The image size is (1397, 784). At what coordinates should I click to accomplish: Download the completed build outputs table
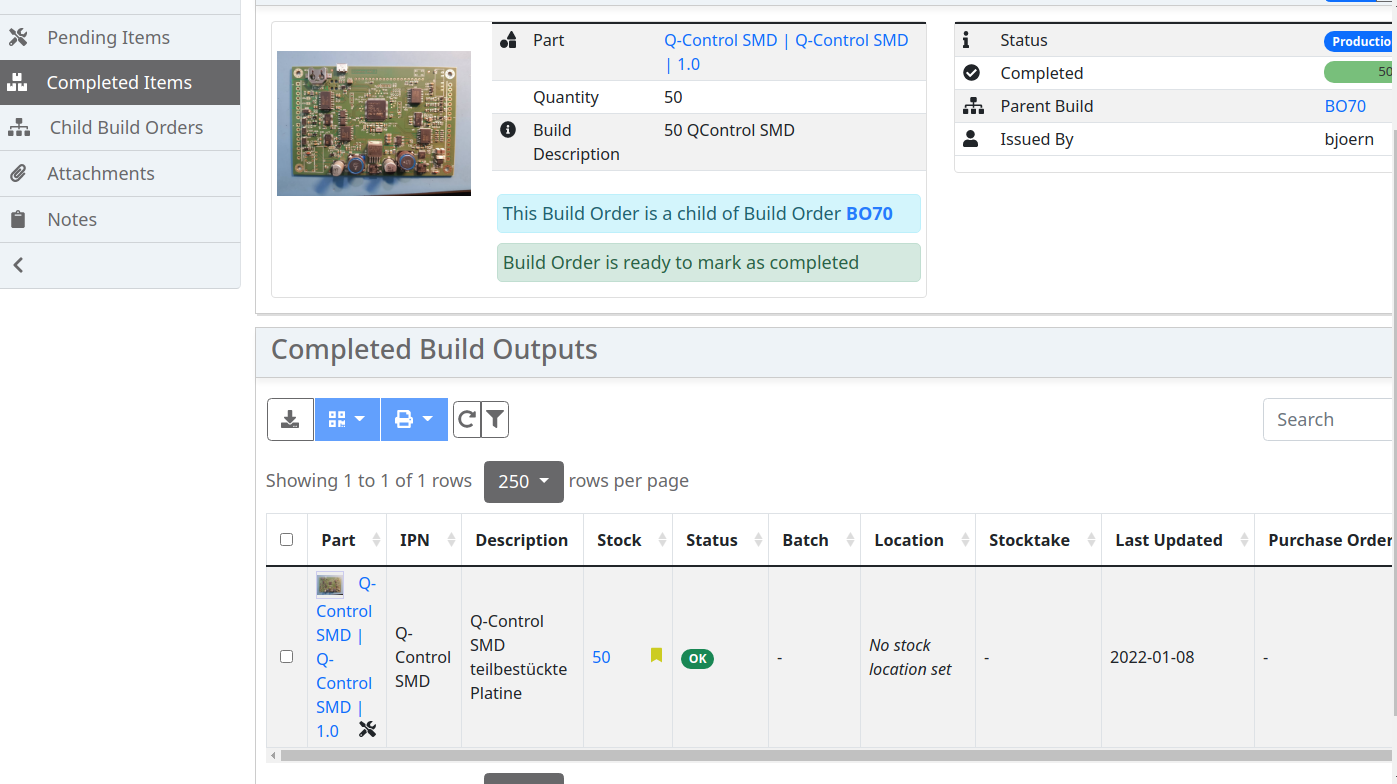pos(290,419)
